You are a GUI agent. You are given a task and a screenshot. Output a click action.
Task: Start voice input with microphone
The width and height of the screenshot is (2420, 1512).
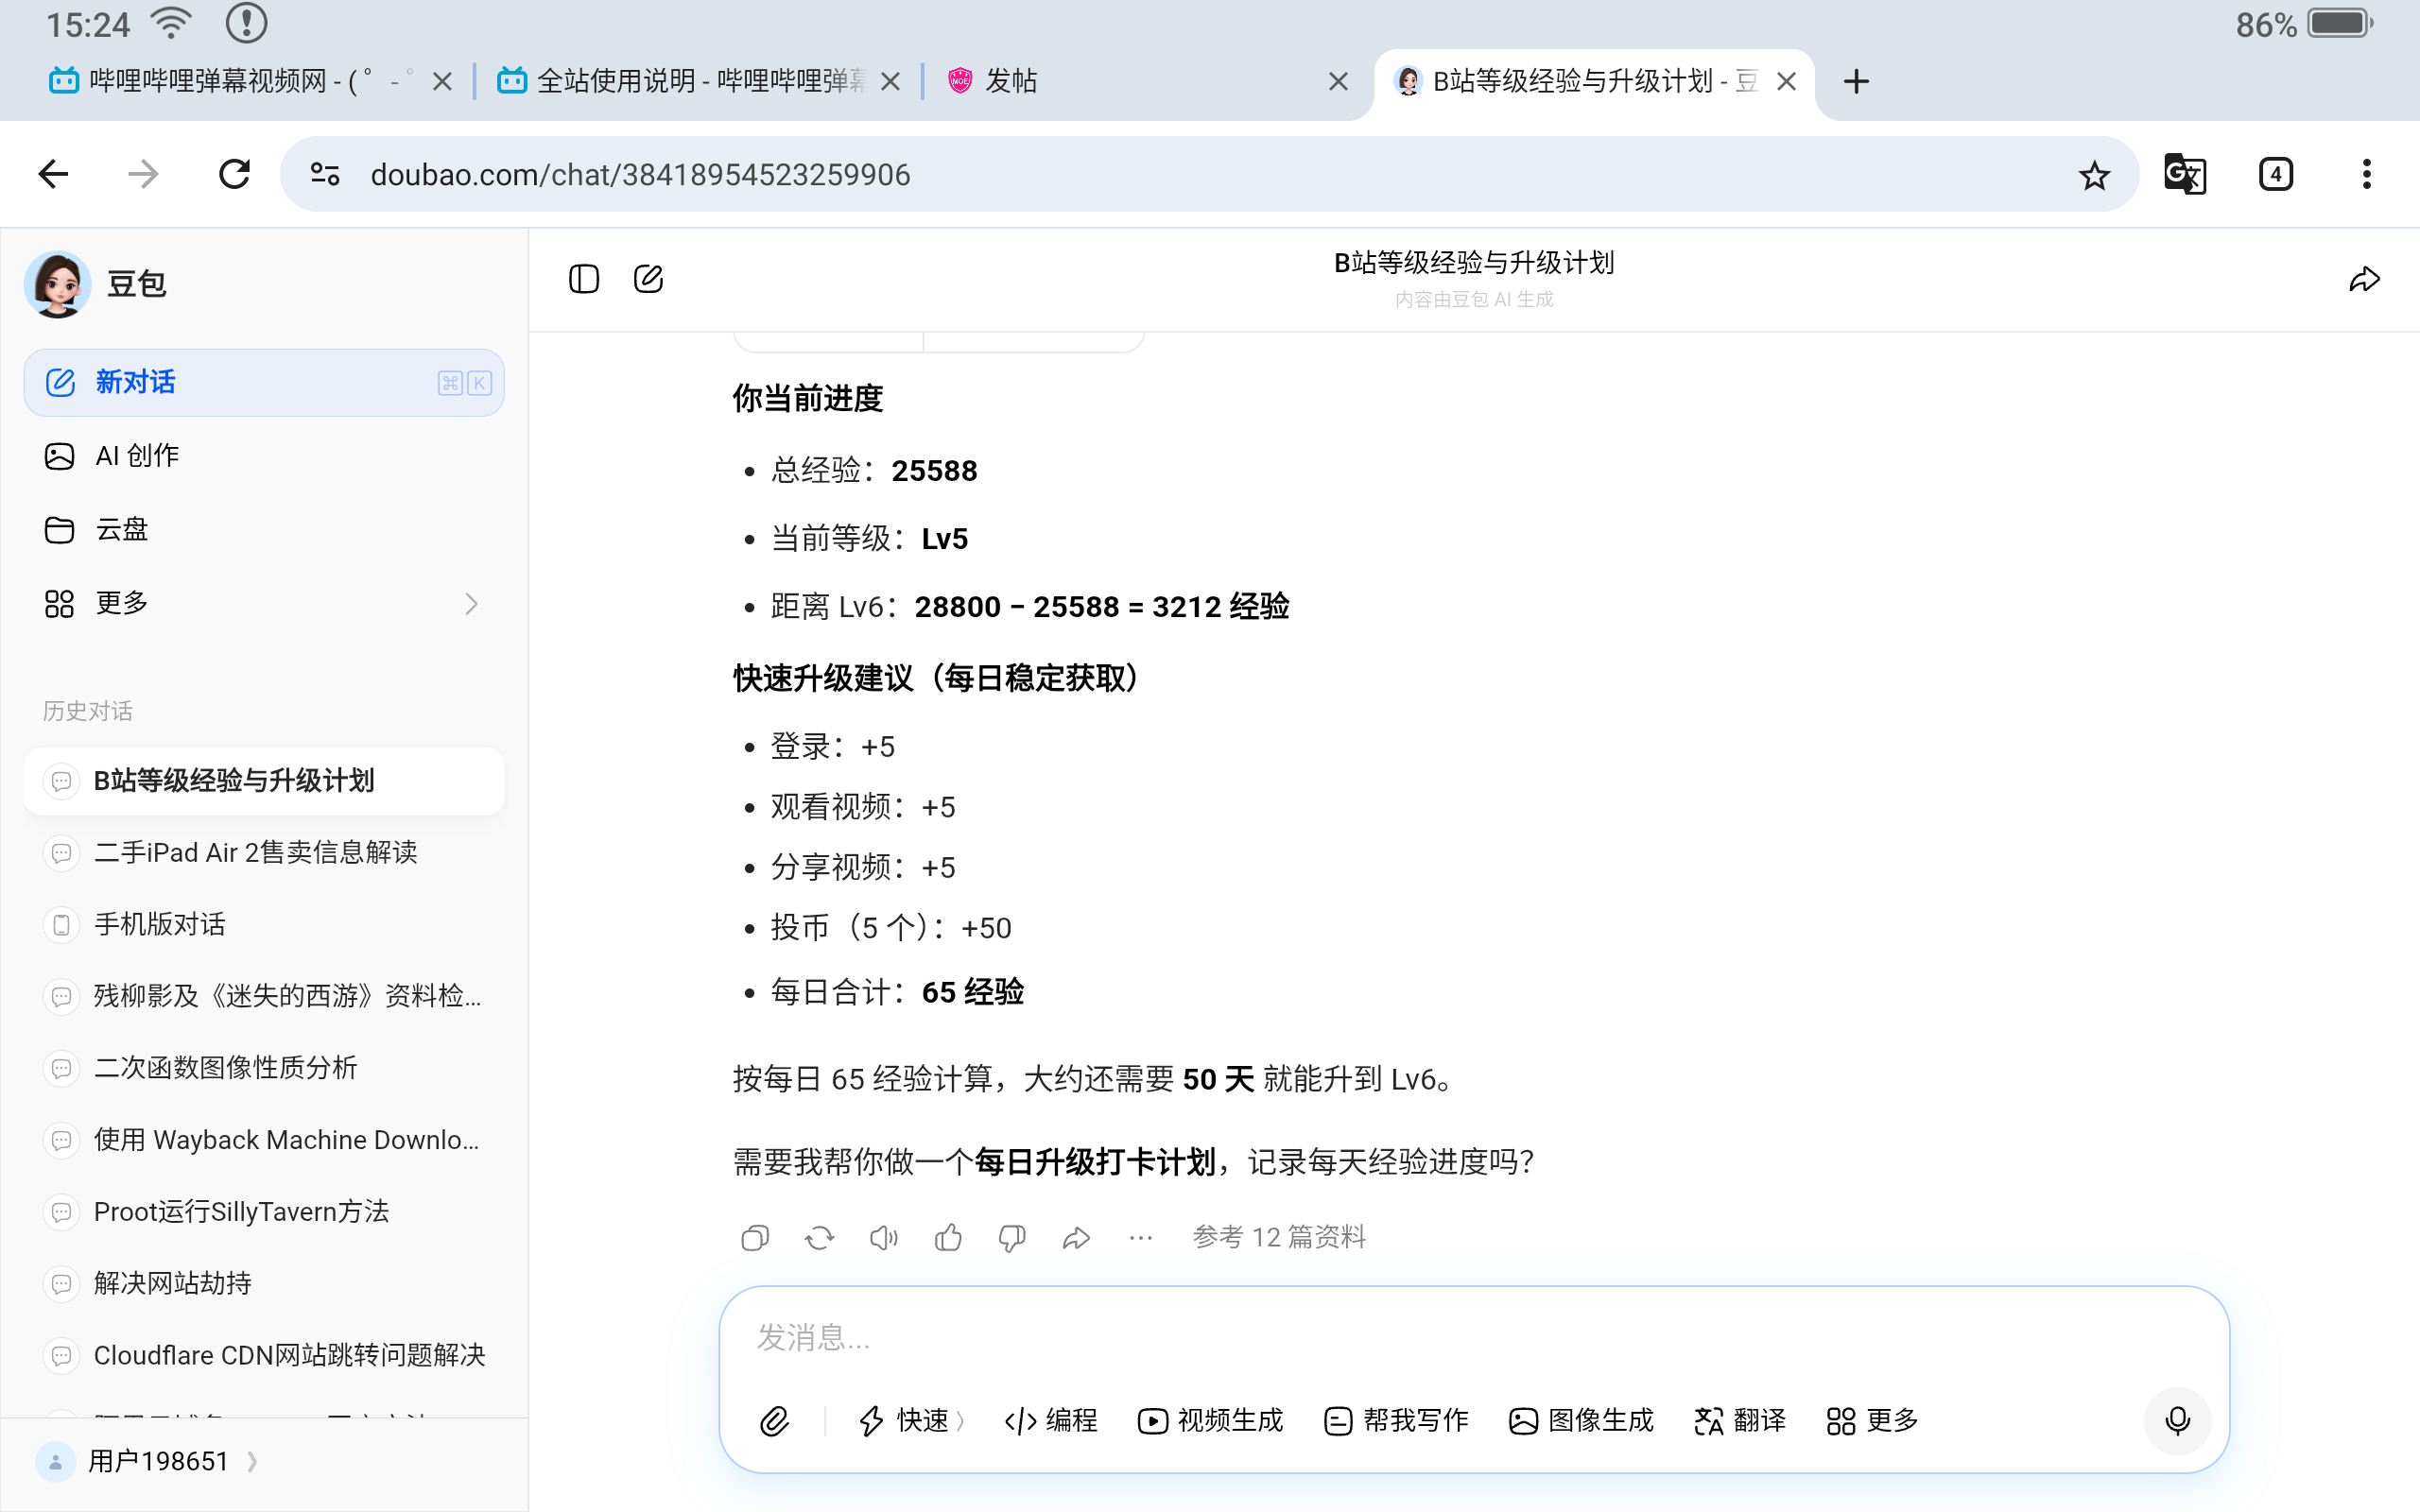coord(2177,1420)
